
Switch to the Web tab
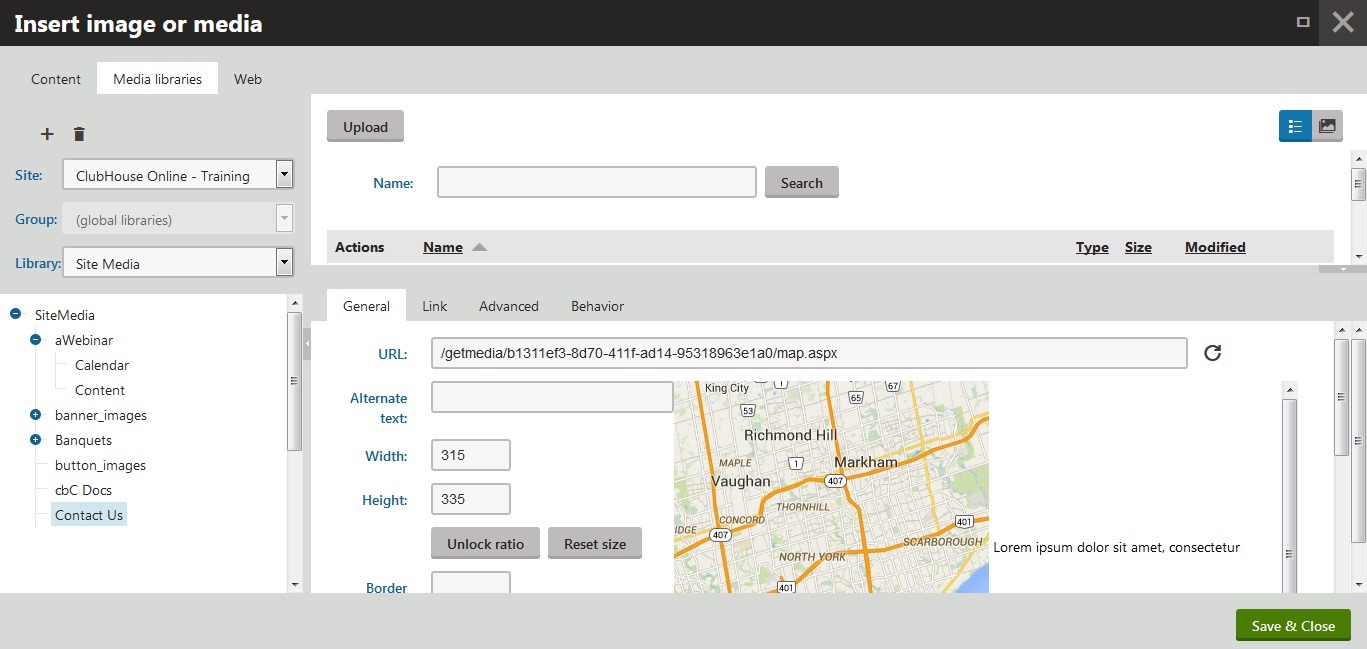(248, 79)
